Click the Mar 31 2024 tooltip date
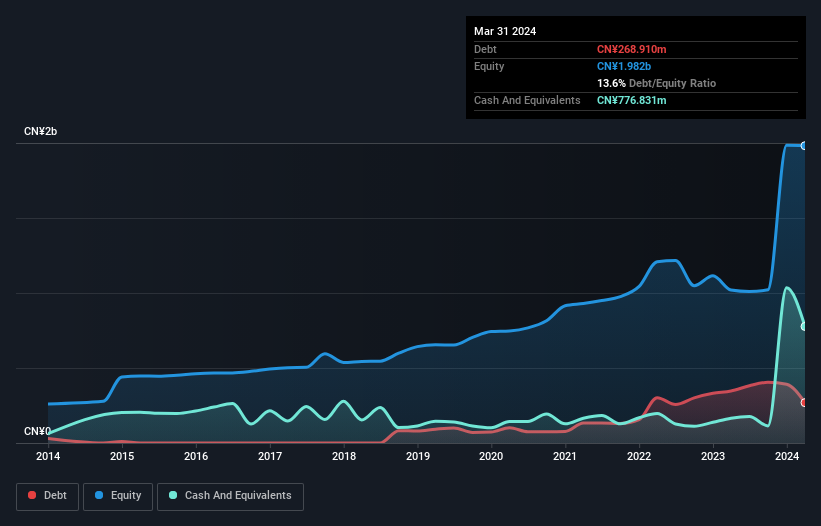This screenshot has height=526, width=821. (x=505, y=31)
